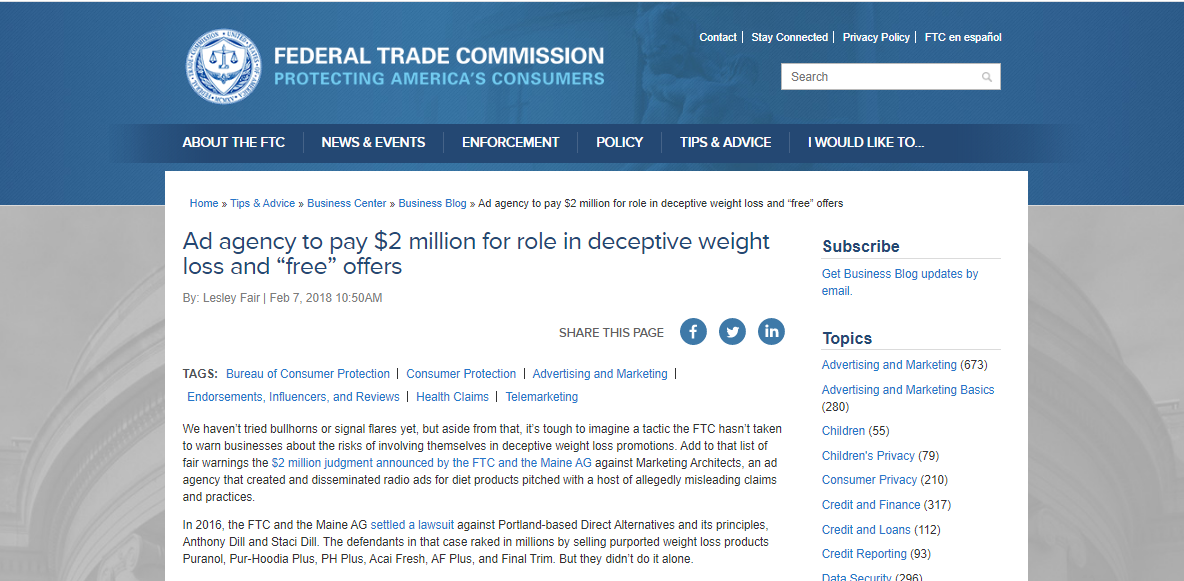Open Business Center breadcrumb link

(x=347, y=203)
